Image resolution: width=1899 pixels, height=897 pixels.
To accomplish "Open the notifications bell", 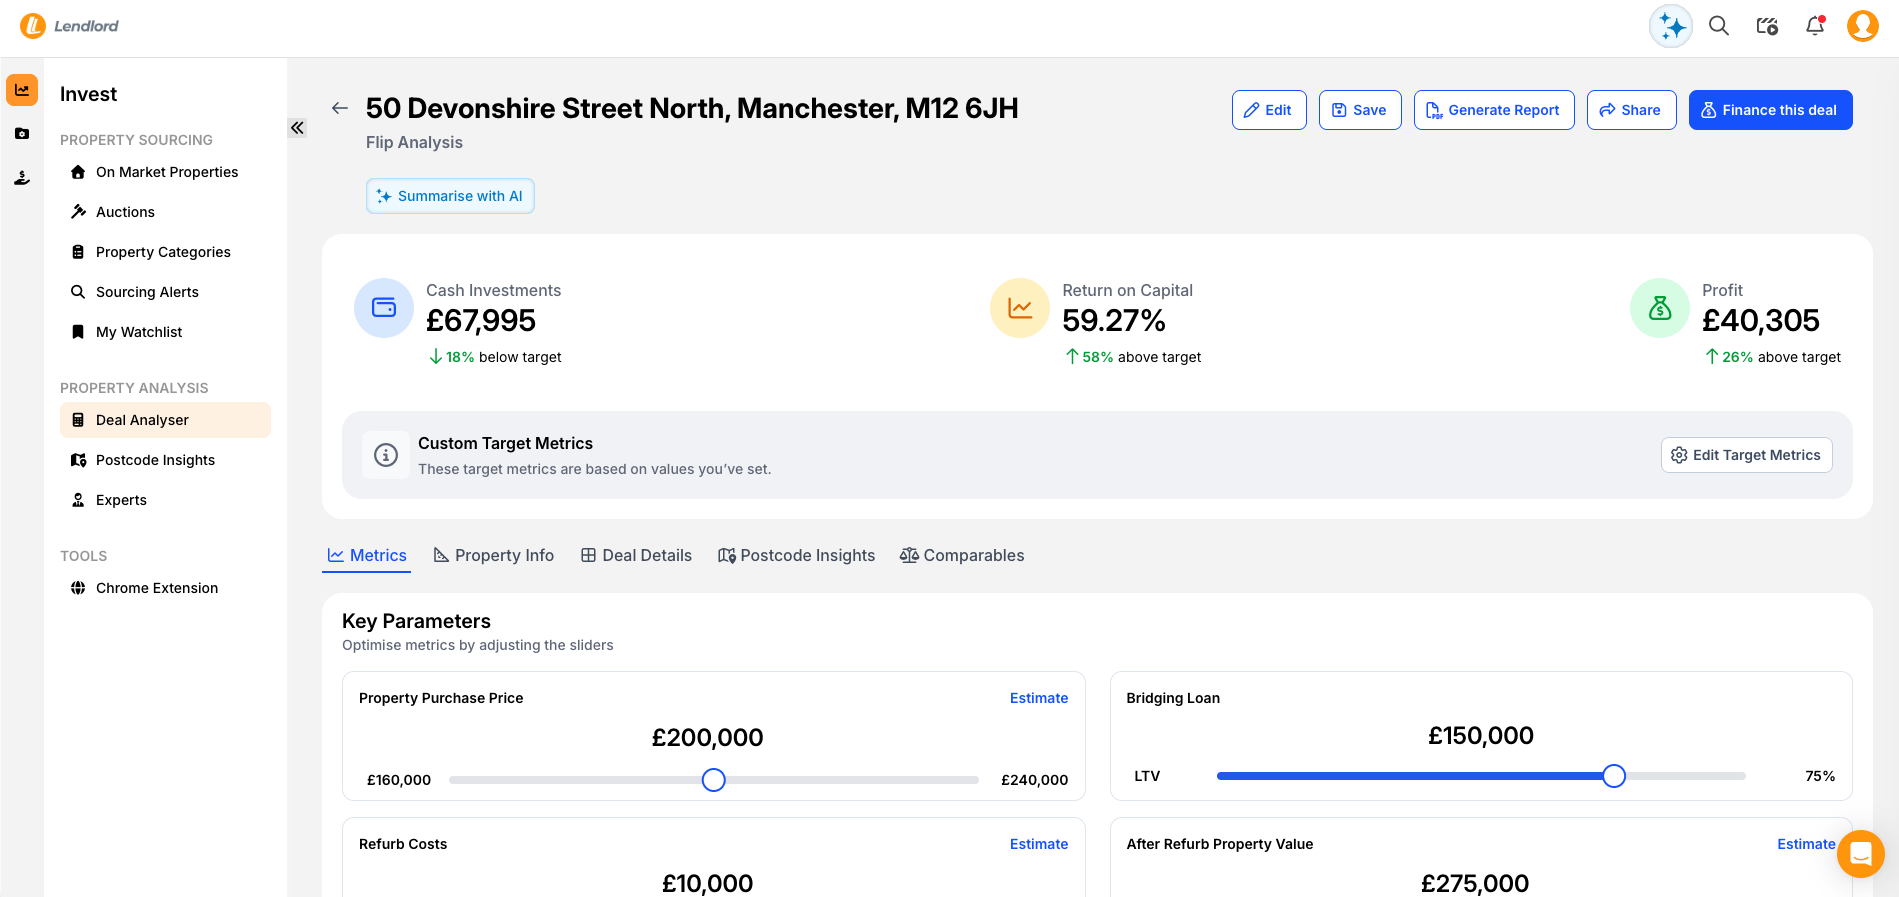I will click(x=1815, y=26).
